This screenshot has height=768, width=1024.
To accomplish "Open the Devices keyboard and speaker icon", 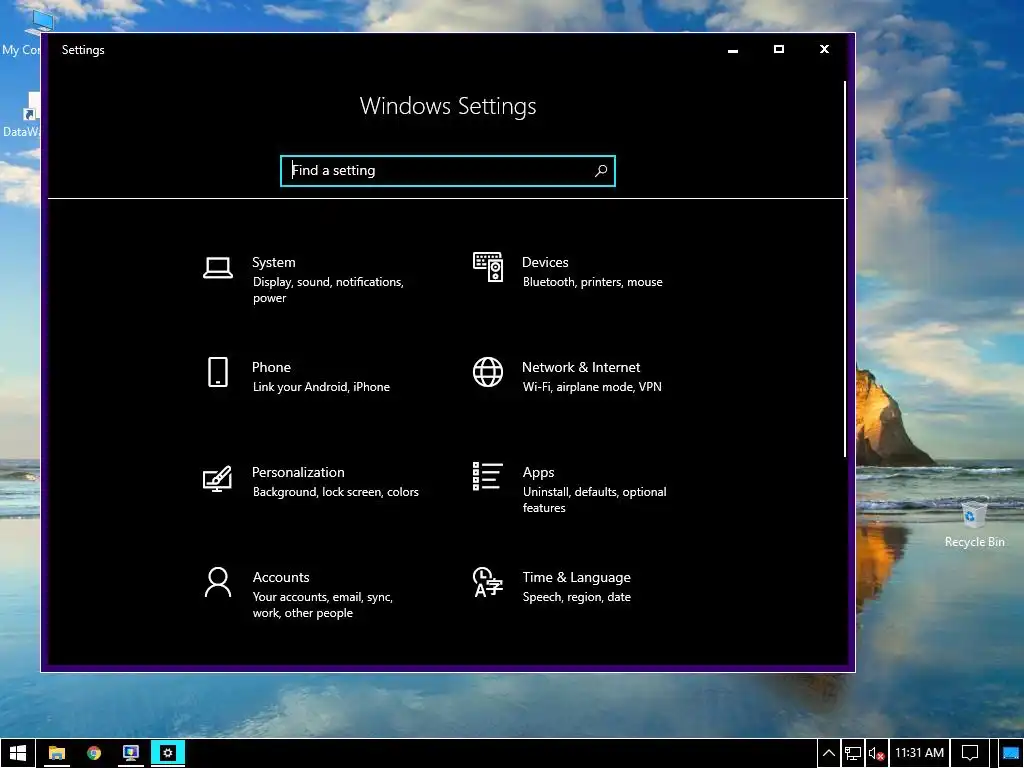I will point(488,267).
